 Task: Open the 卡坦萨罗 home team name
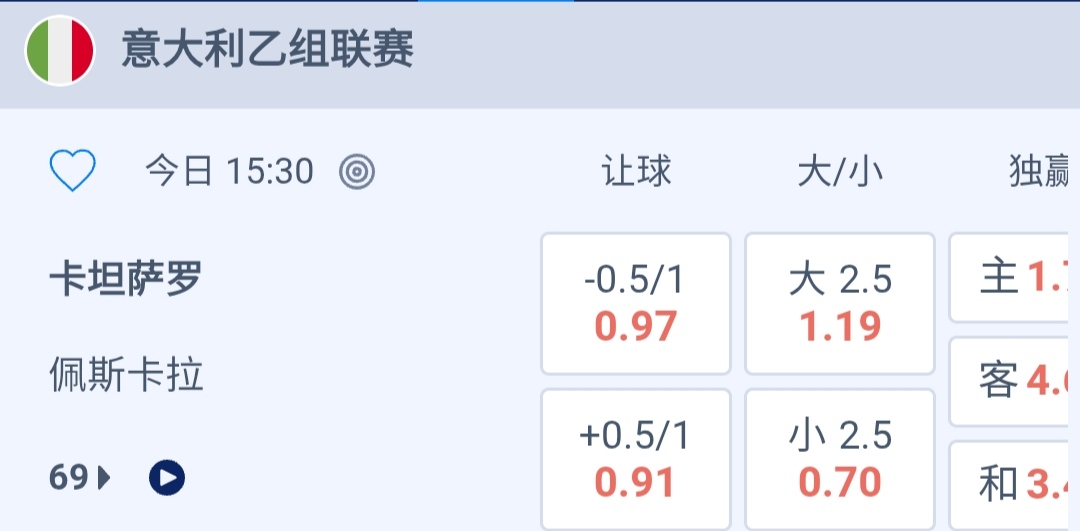[126, 279]
